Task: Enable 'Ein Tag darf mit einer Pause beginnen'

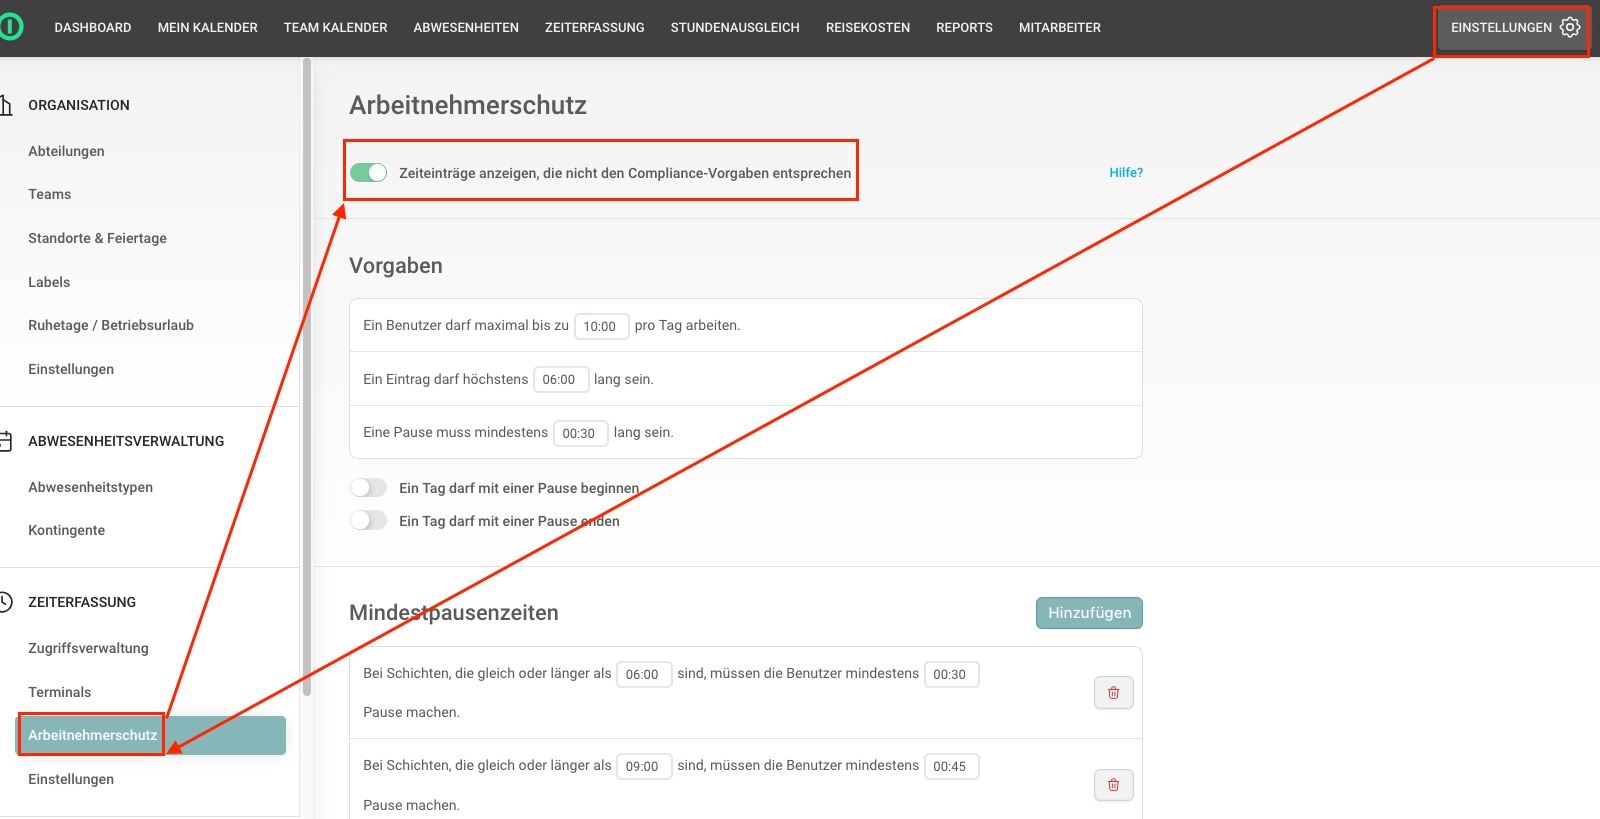Action: (368, 488)
